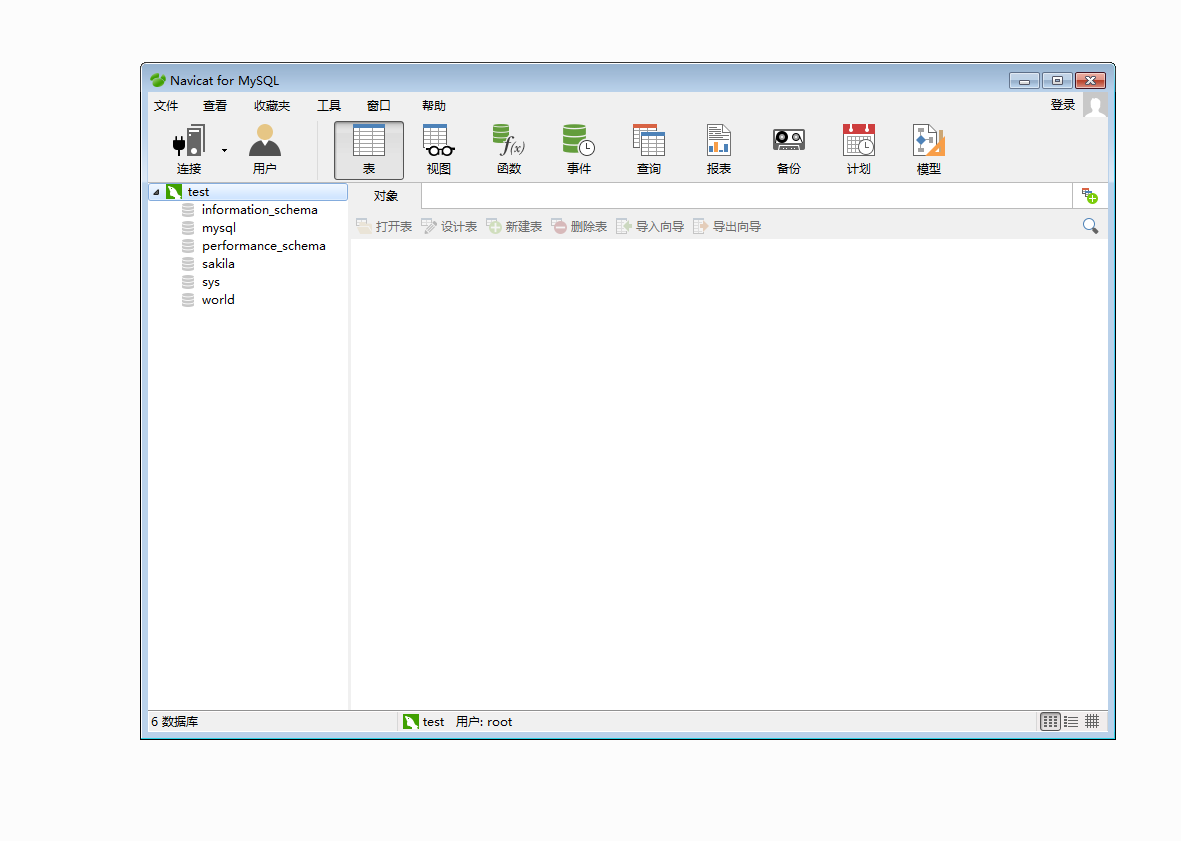Open the 函数 (Function) icon

coord(509,150)
